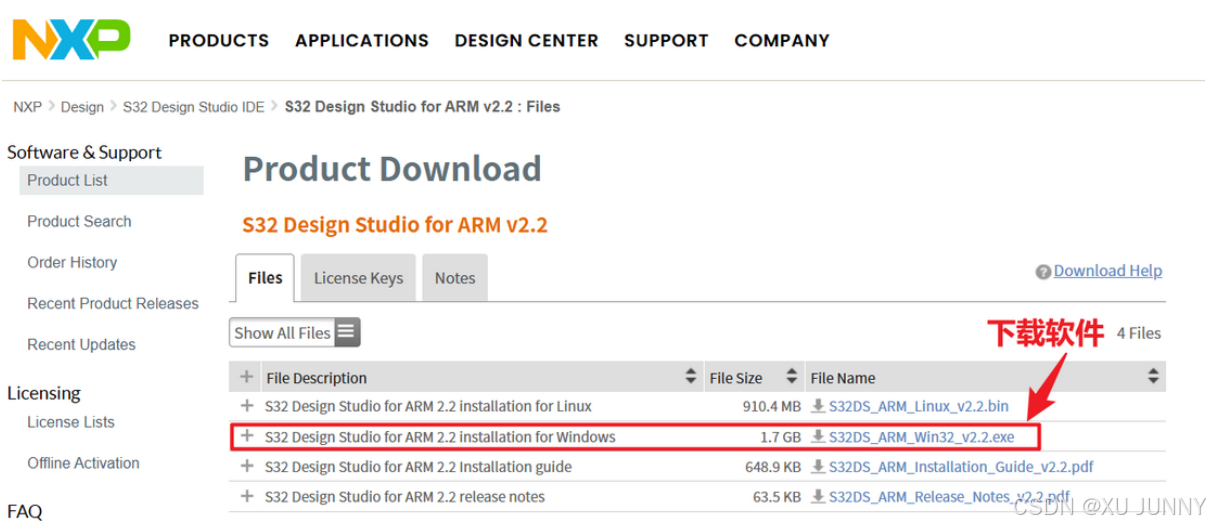The image size is (1210, 526).
Task: Click the Show All Files button
Action: coord(295,333)
